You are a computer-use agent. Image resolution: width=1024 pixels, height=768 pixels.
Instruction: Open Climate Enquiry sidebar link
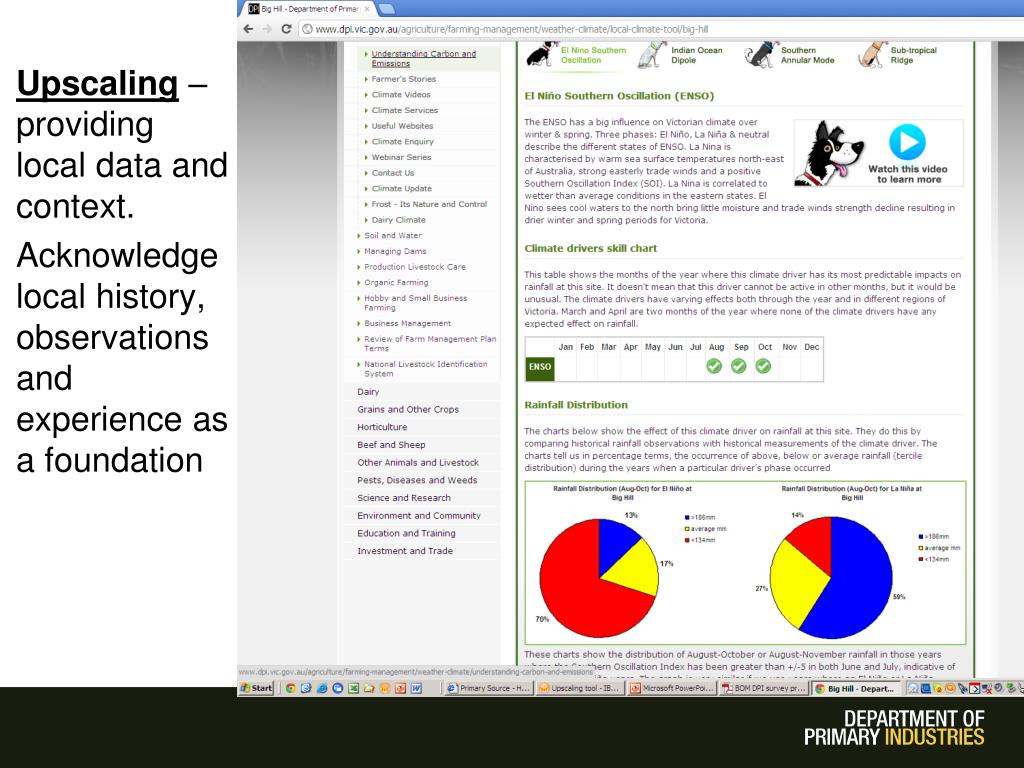(402, 142)
